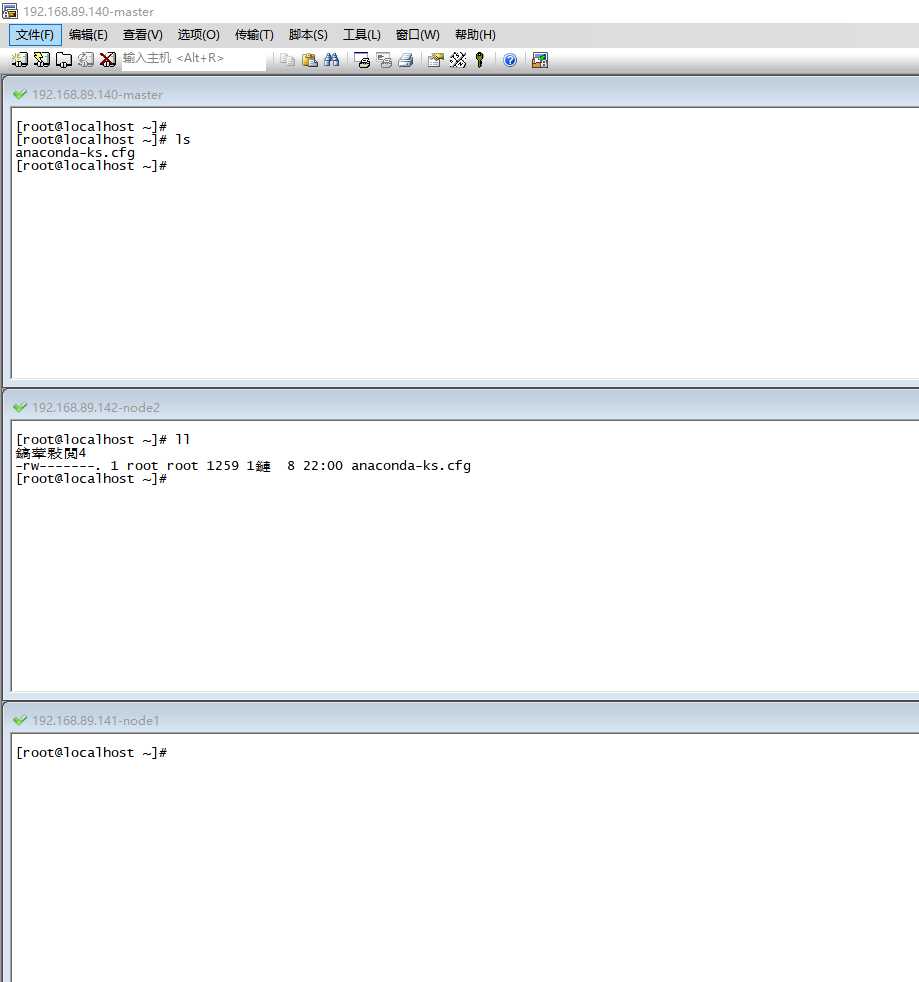Click the Reconnect session icon

(86, 59)
